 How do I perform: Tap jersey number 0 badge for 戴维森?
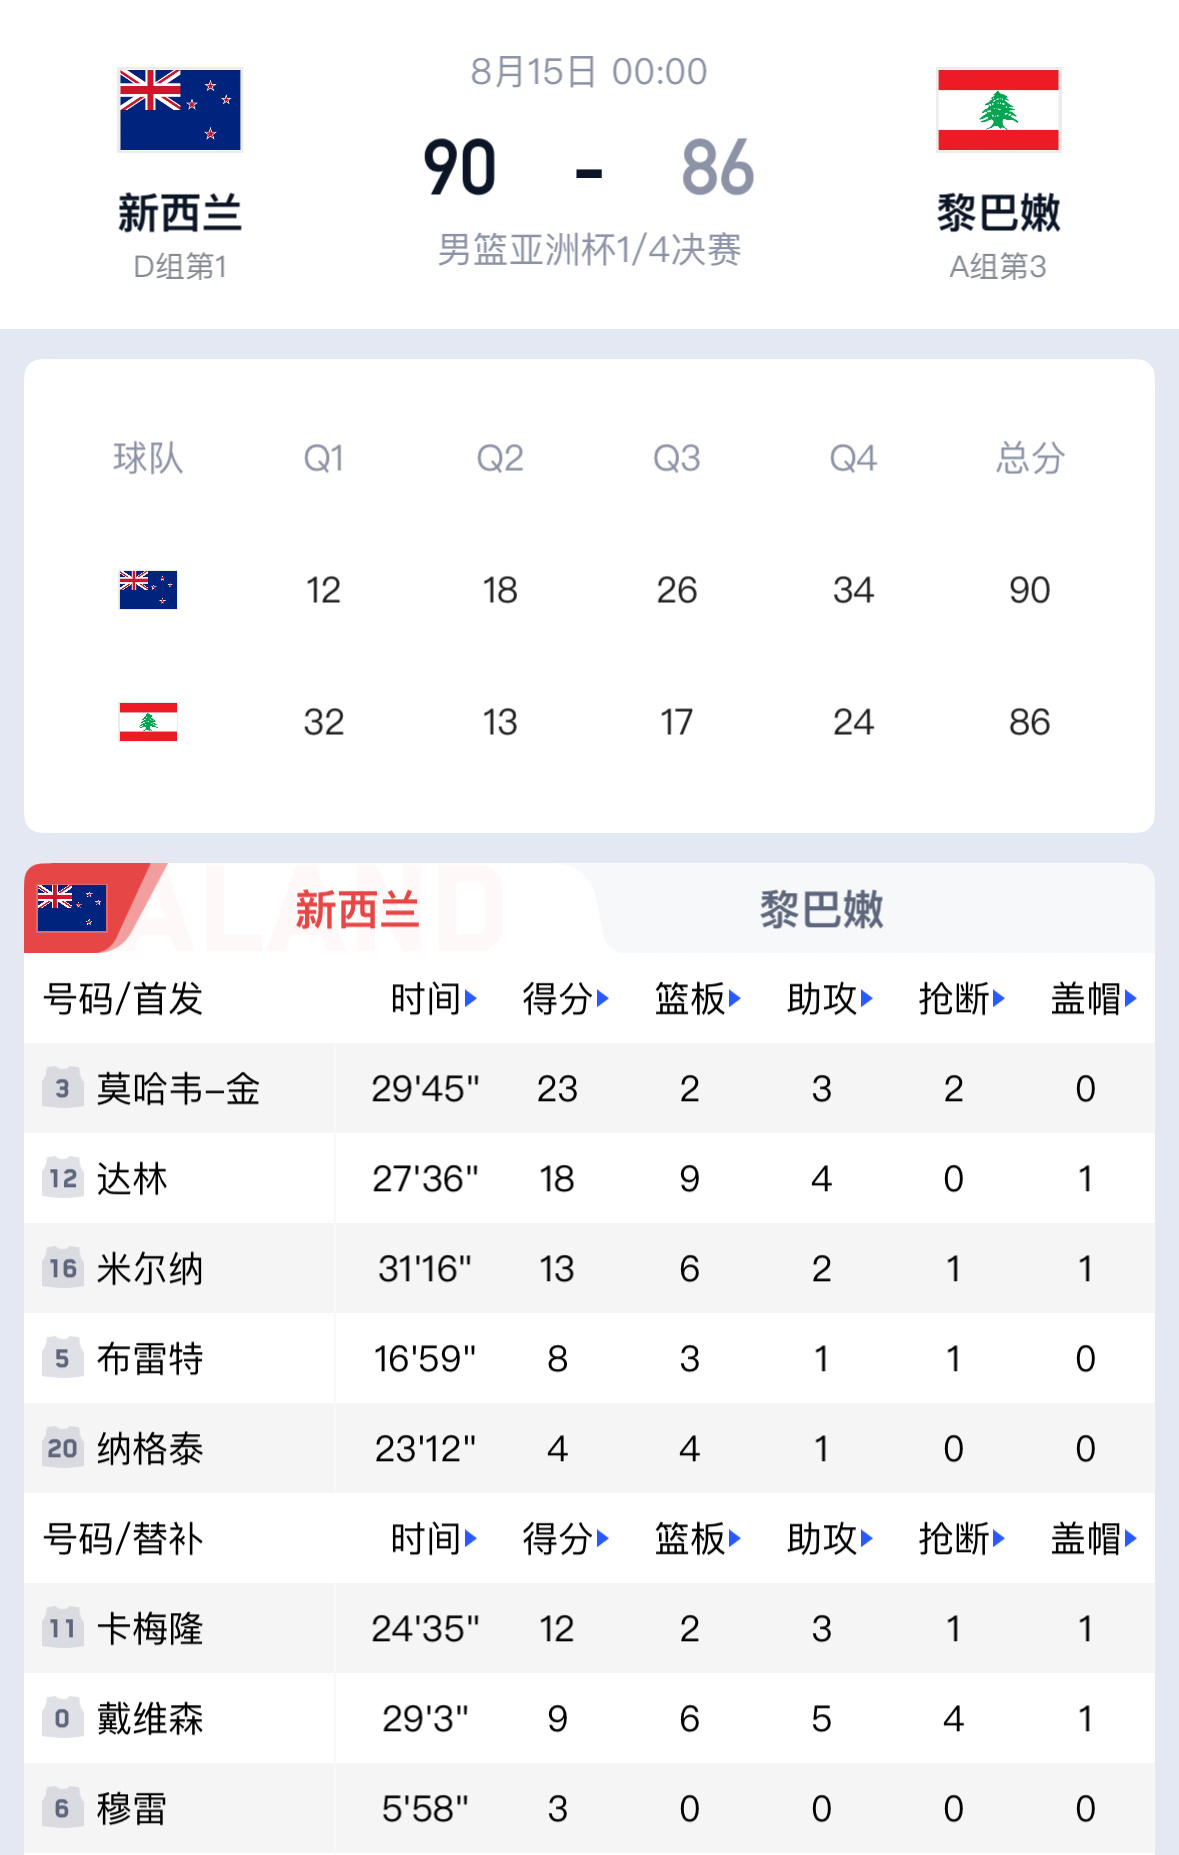point(62,1718)
